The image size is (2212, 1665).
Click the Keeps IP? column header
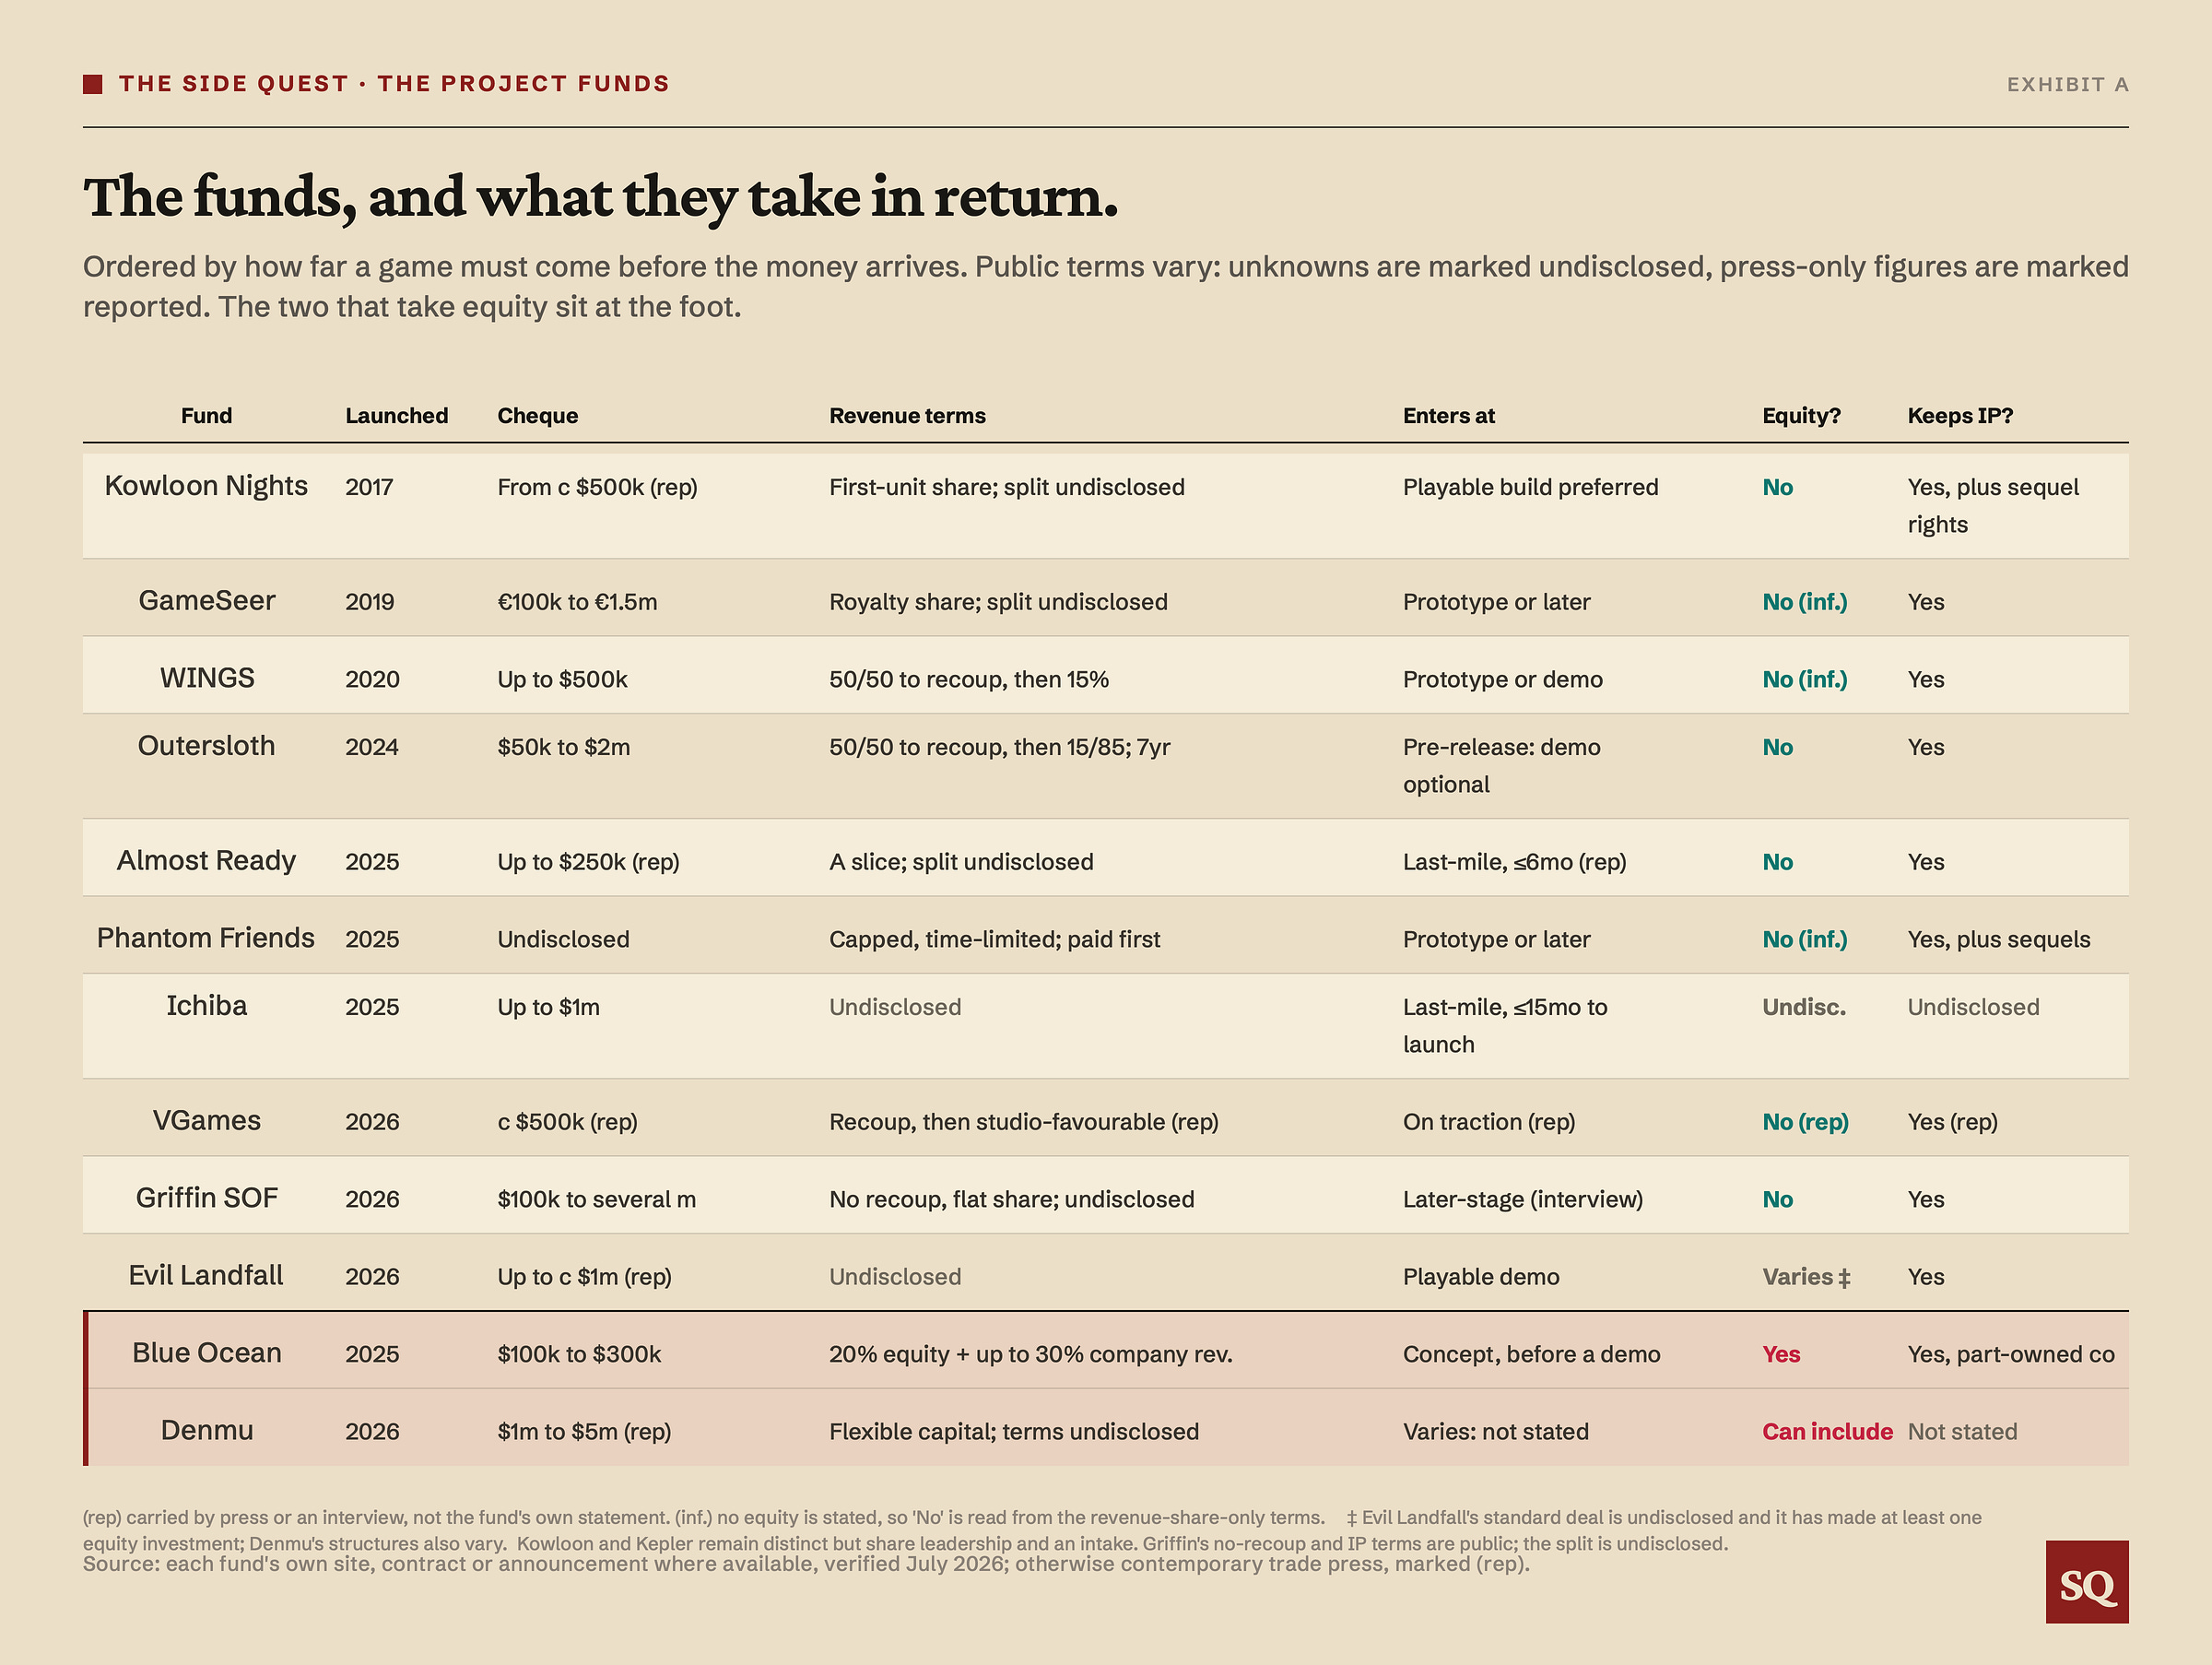1960,416
